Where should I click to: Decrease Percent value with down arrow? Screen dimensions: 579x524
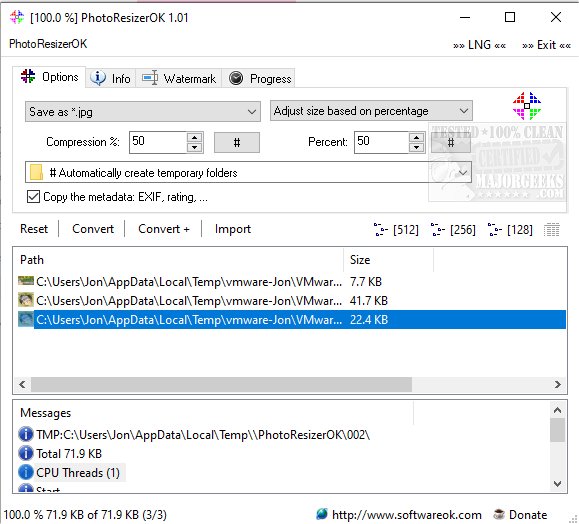point(416,147)
